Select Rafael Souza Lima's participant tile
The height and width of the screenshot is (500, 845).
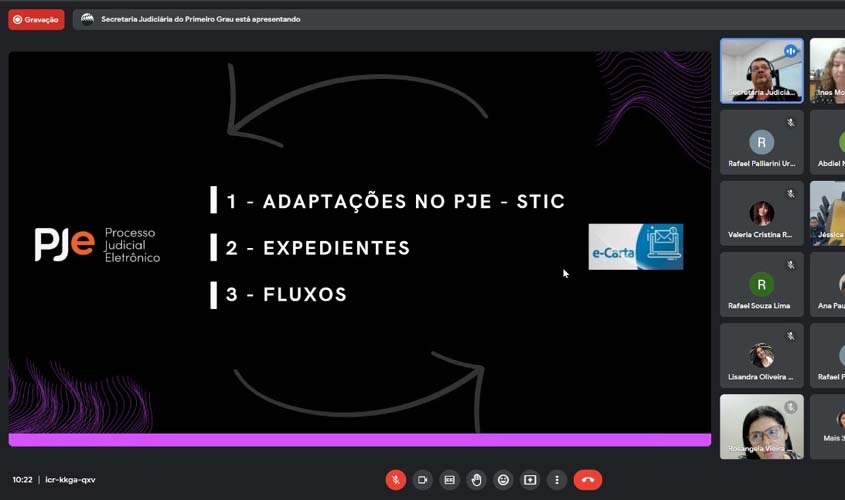click(761, 284)
